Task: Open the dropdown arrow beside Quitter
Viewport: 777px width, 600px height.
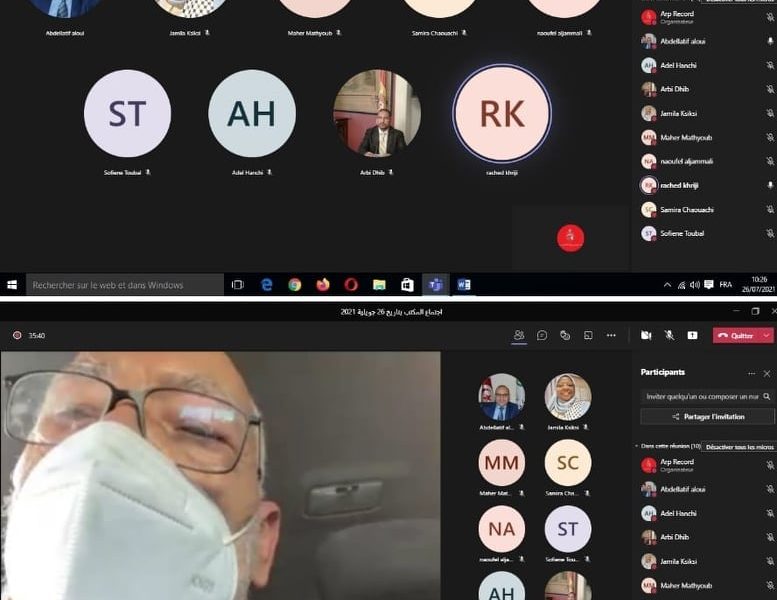Action: coord(767,335)
